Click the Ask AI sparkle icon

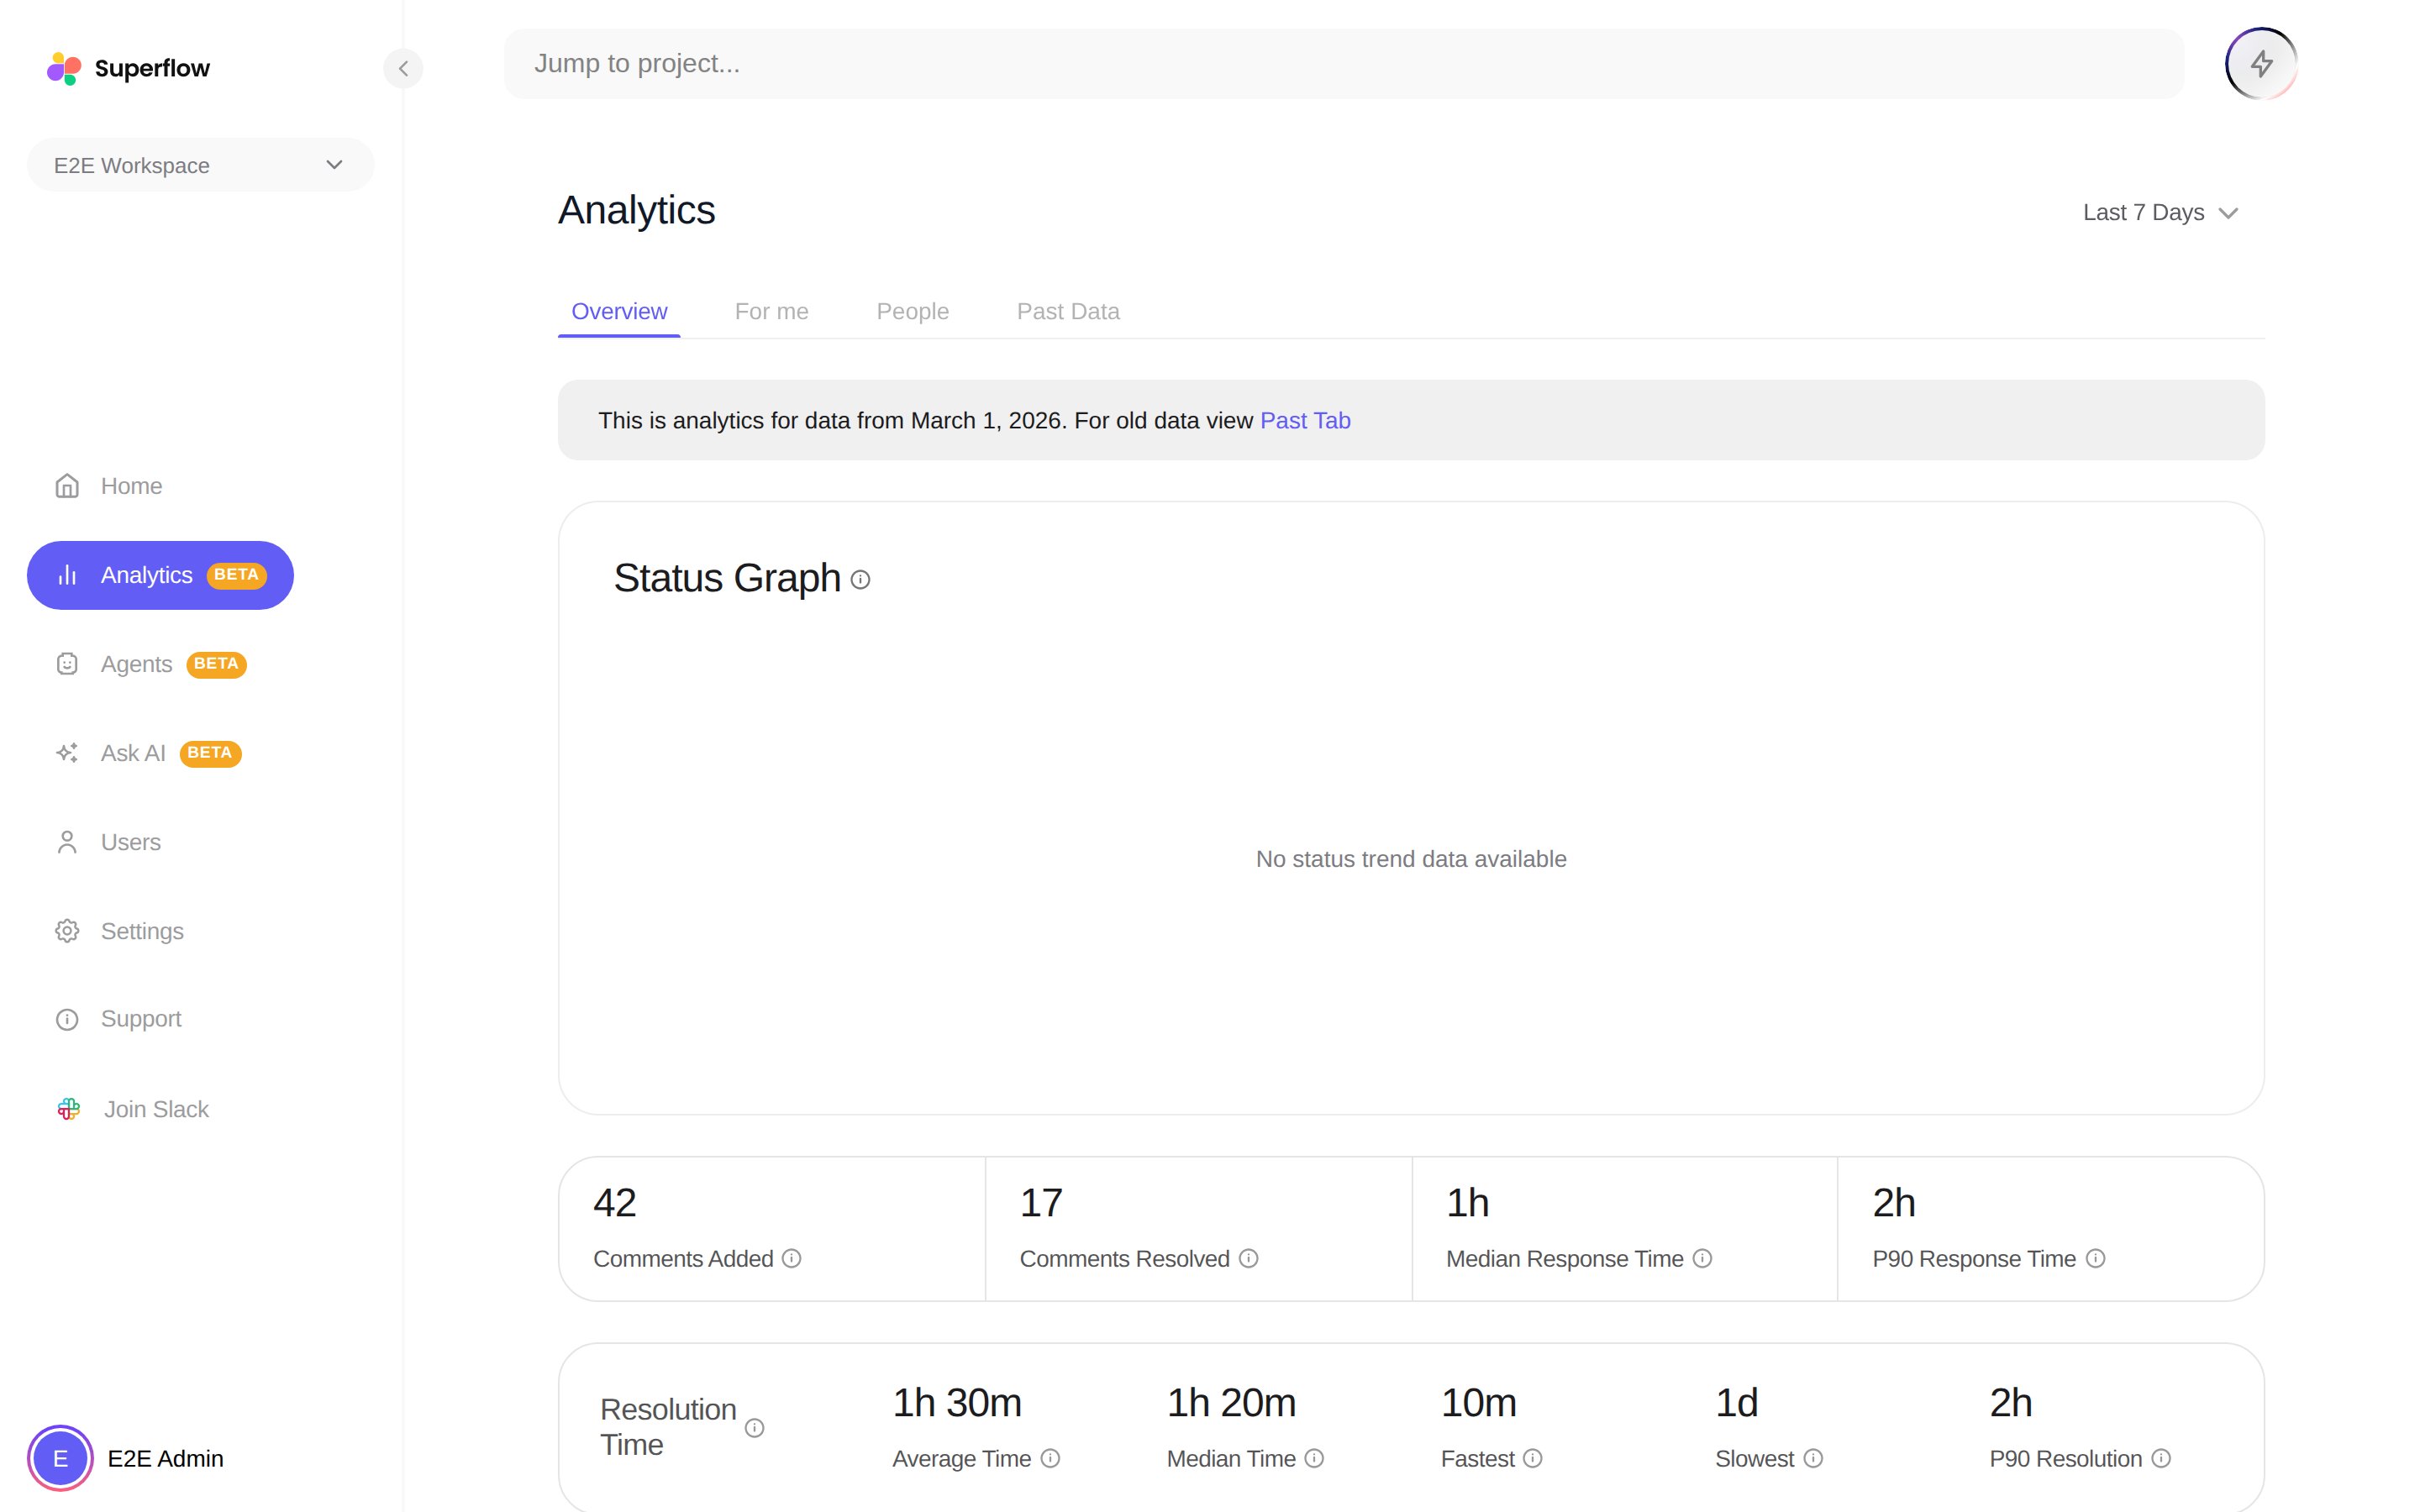point(67,753)
